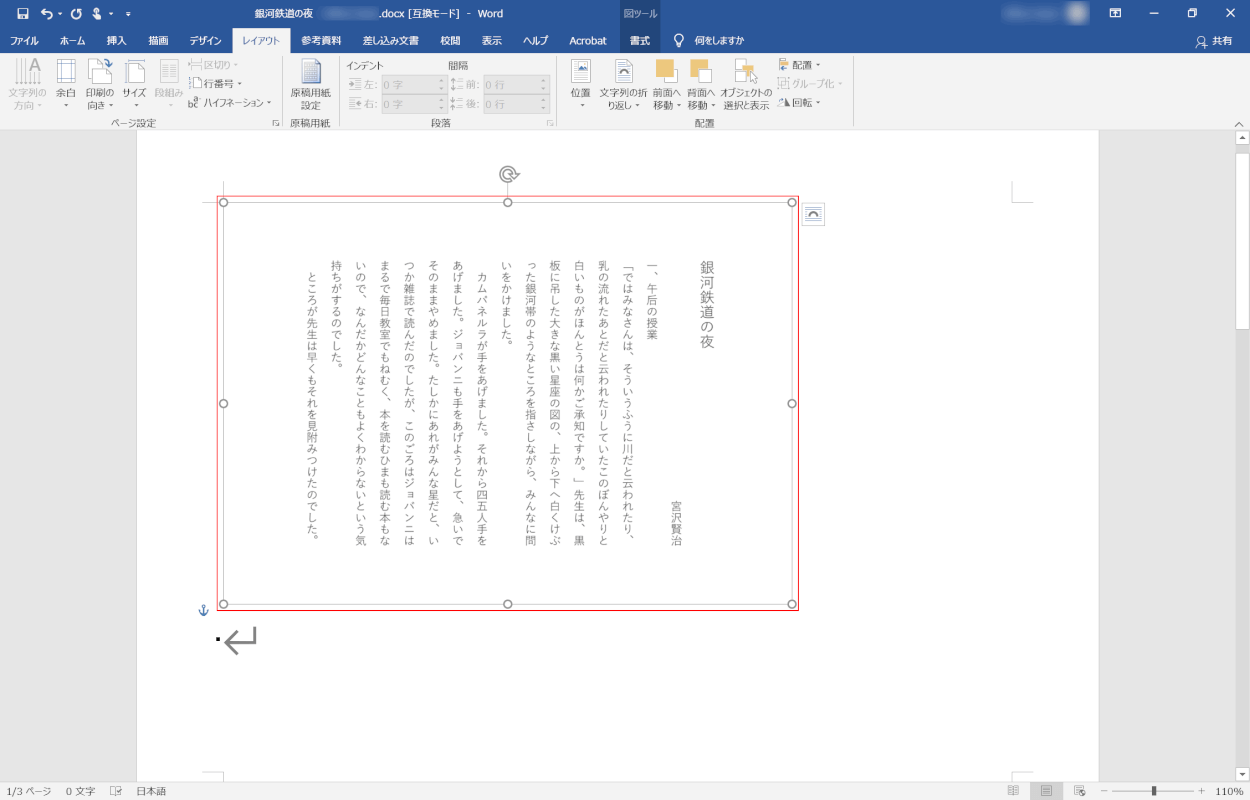Open 印刷の向き orientation menu
This screenshot has width=1250, height=800.
[100, 84]
